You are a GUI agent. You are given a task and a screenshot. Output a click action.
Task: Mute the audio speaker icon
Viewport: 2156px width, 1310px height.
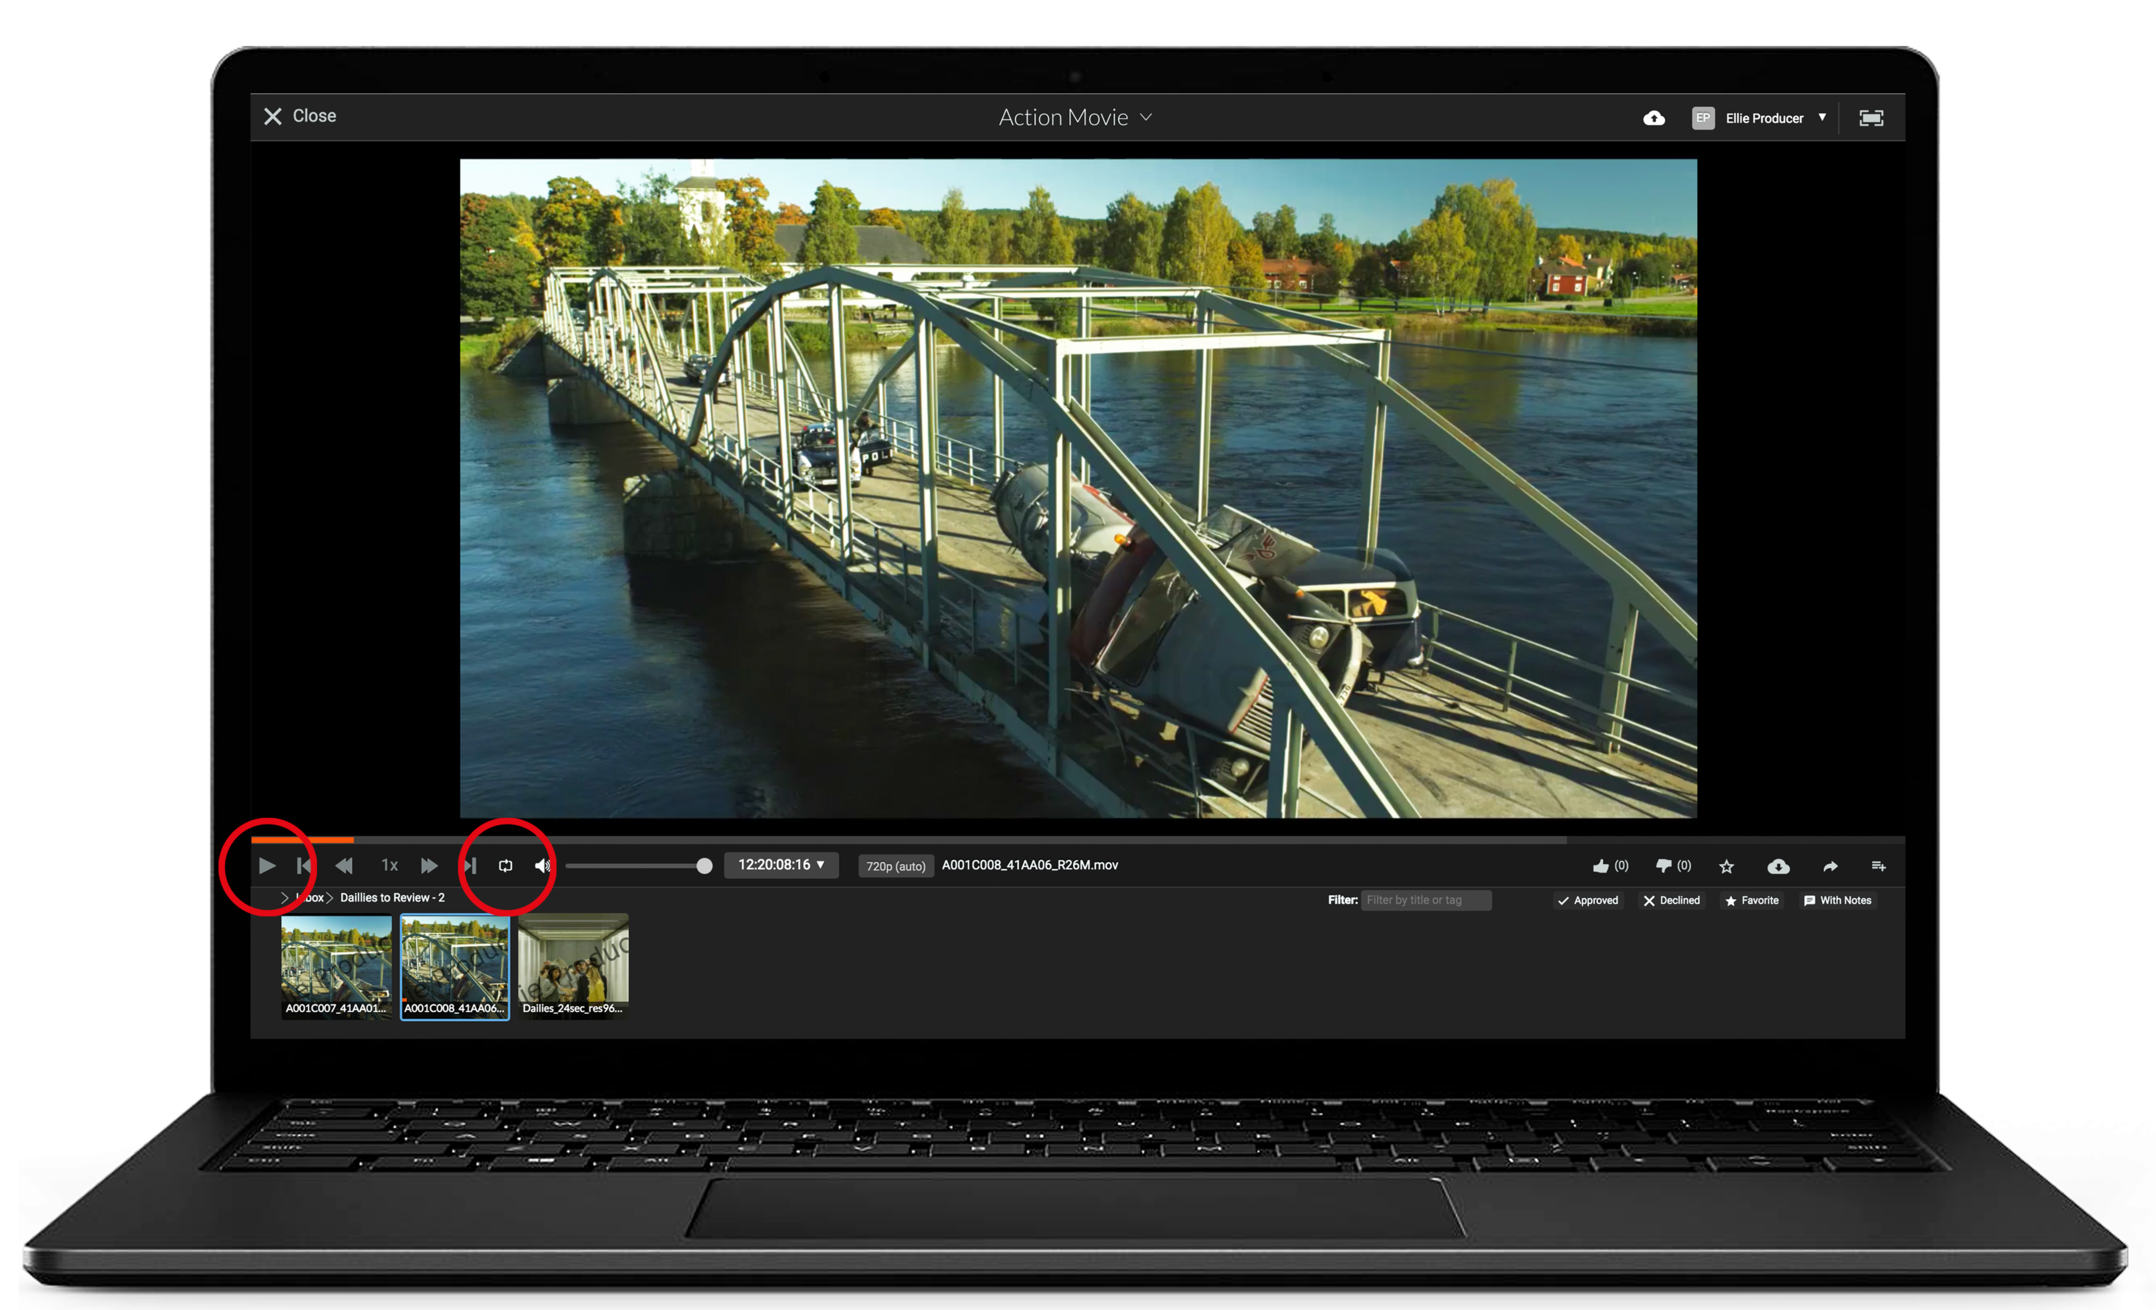pos(542,866)
